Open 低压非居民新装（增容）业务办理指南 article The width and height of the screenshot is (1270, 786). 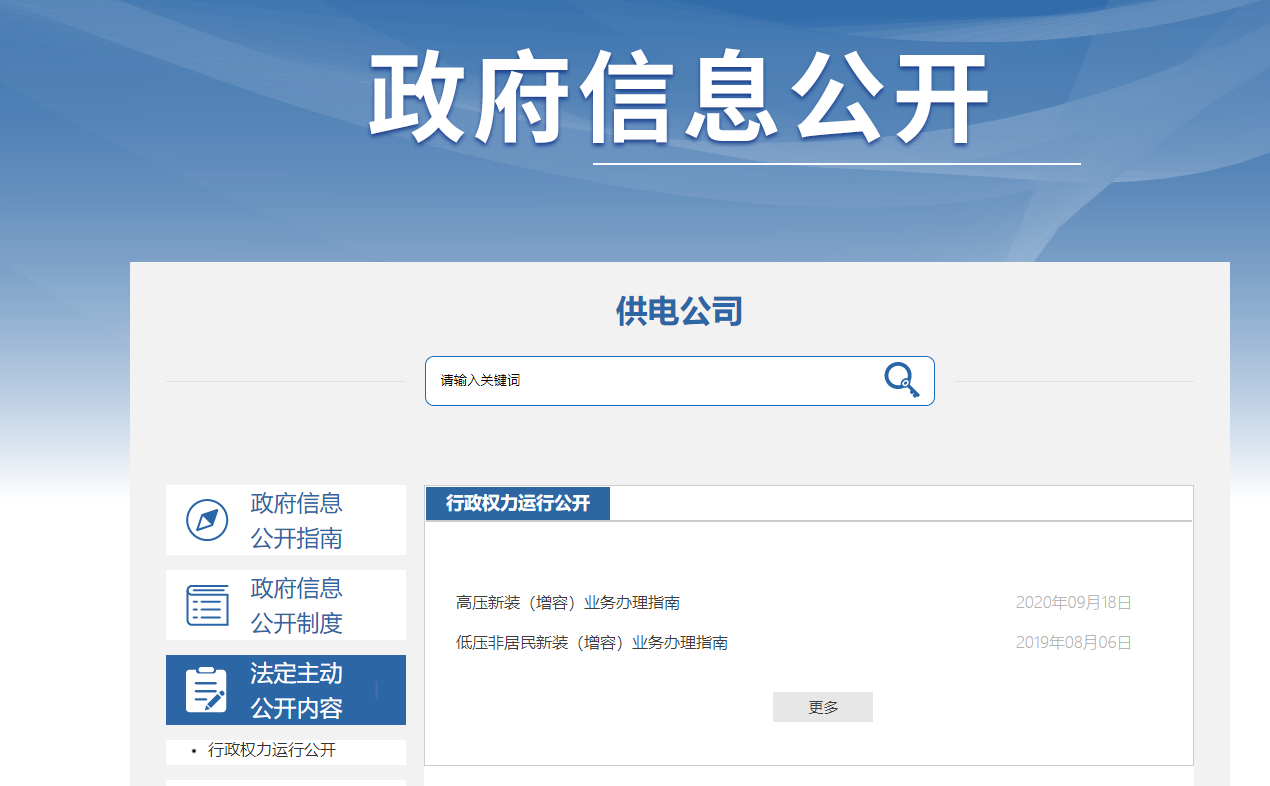[x=592, y=643]
